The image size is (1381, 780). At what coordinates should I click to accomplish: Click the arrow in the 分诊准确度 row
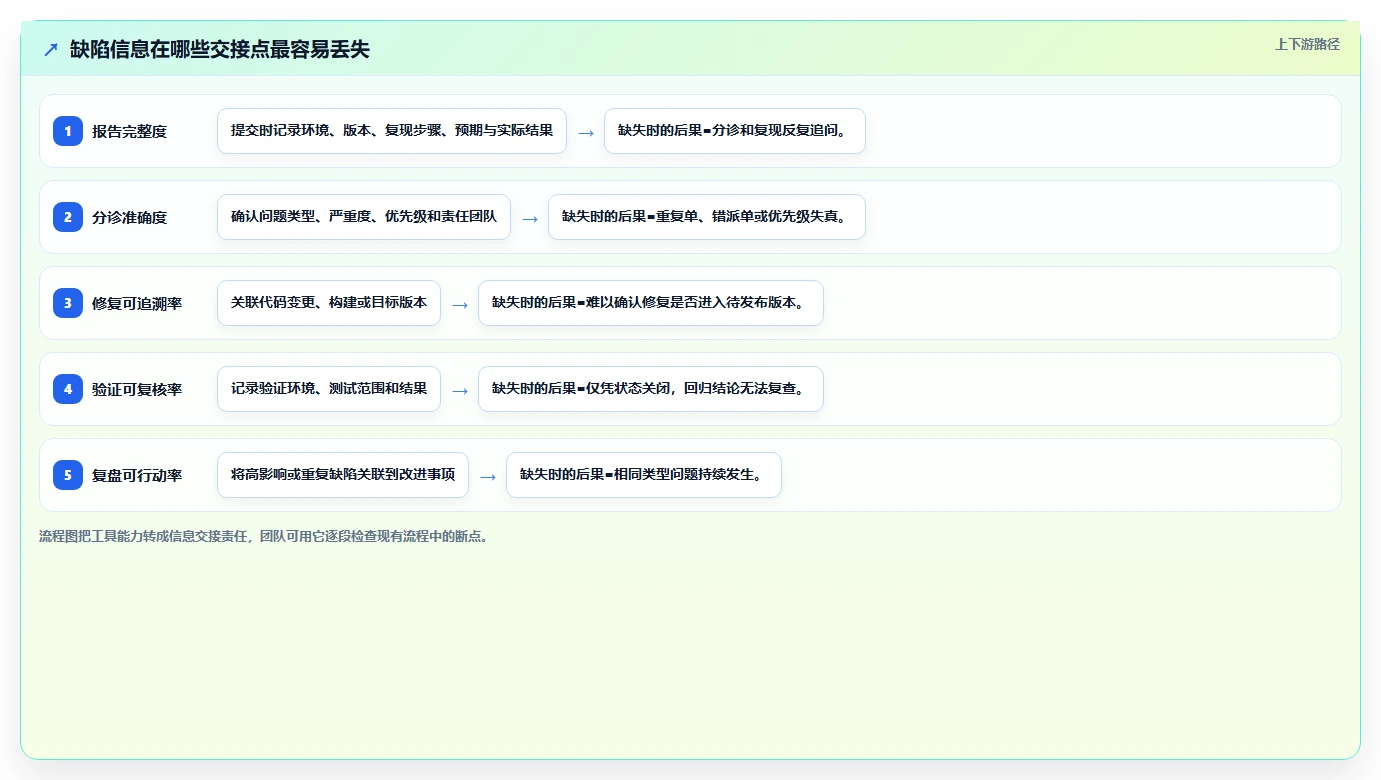point(530,218)
